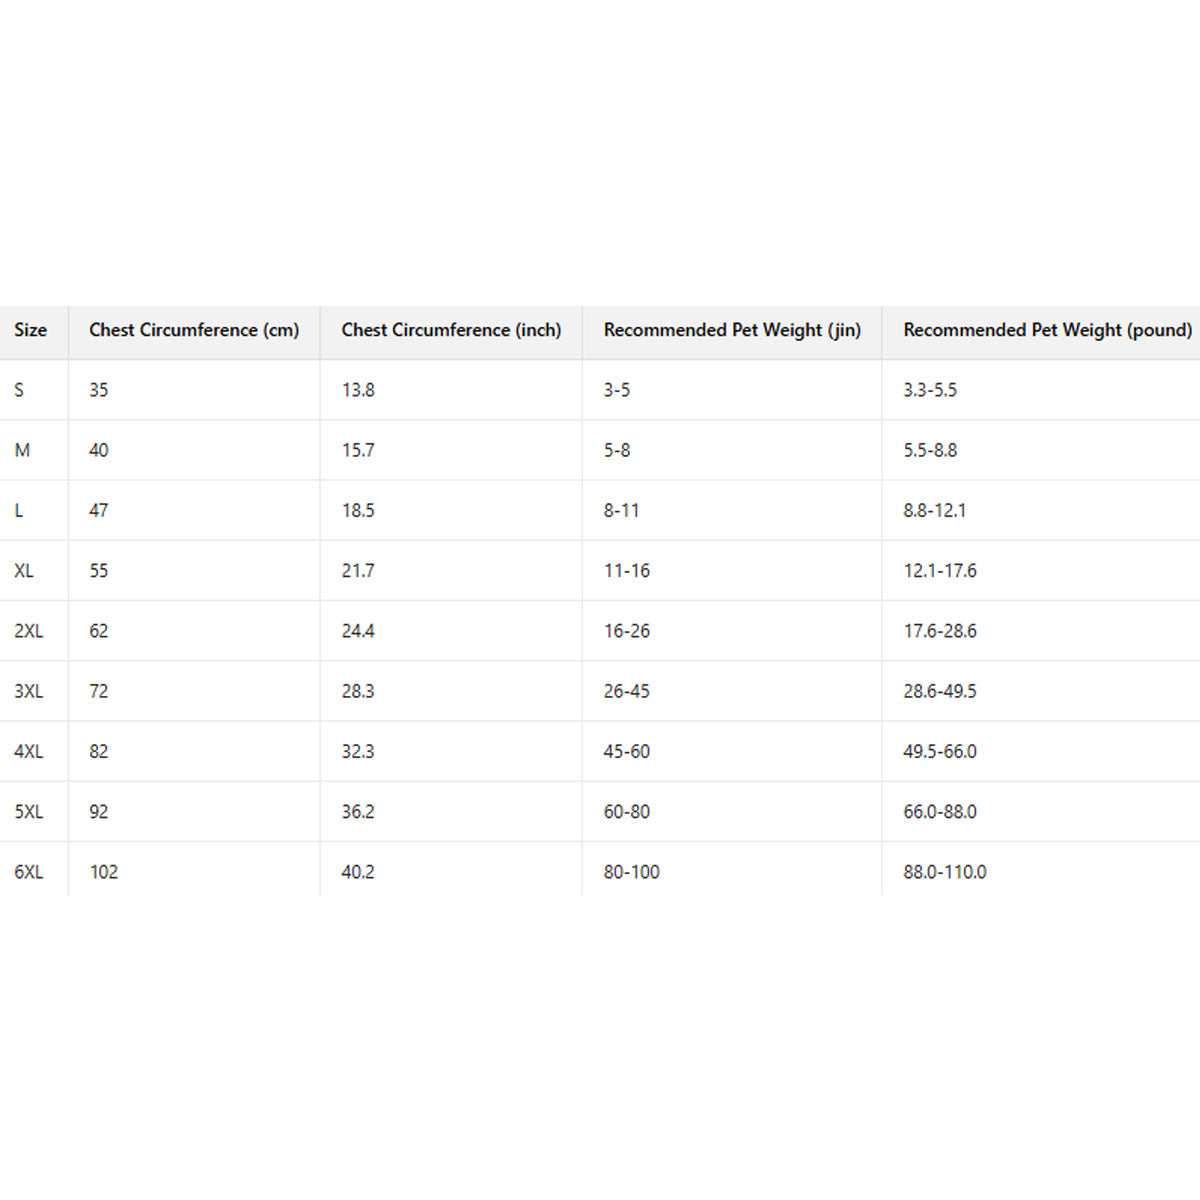The width and height of the screenshot is (1200, 1200).
Task: Select the 88.0-110.0 pound weight cell
Action: (945, 872)
